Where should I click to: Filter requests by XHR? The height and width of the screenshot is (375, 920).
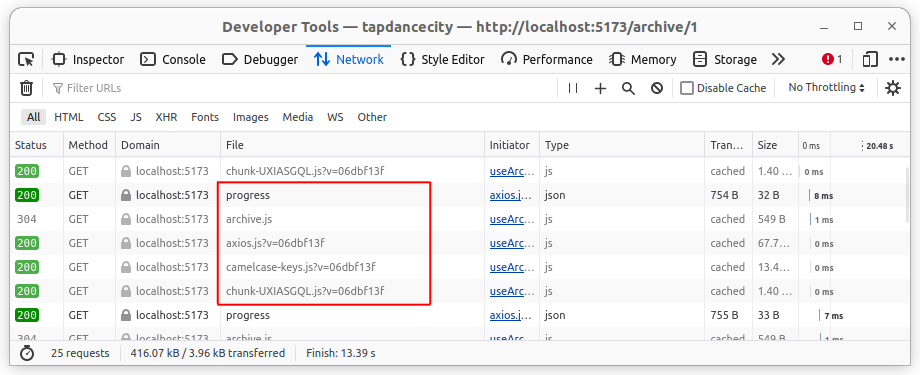click(x=166, y=117)
